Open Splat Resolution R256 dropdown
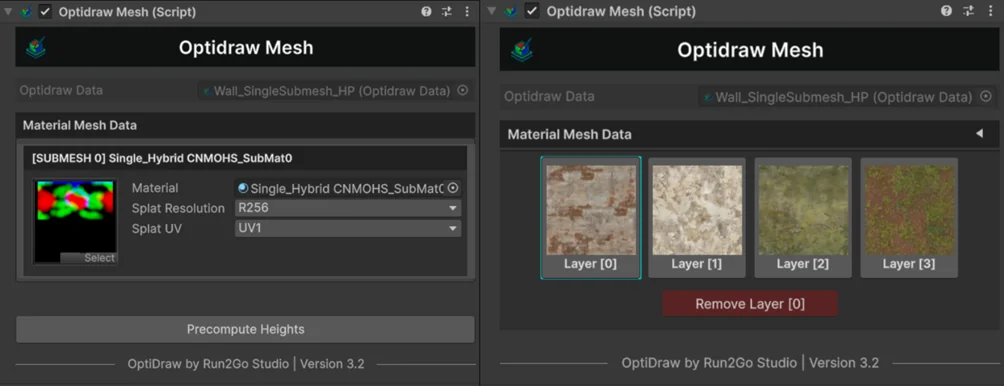The image size is (1004, 386). pyautogui.click(x=348, y=209)
